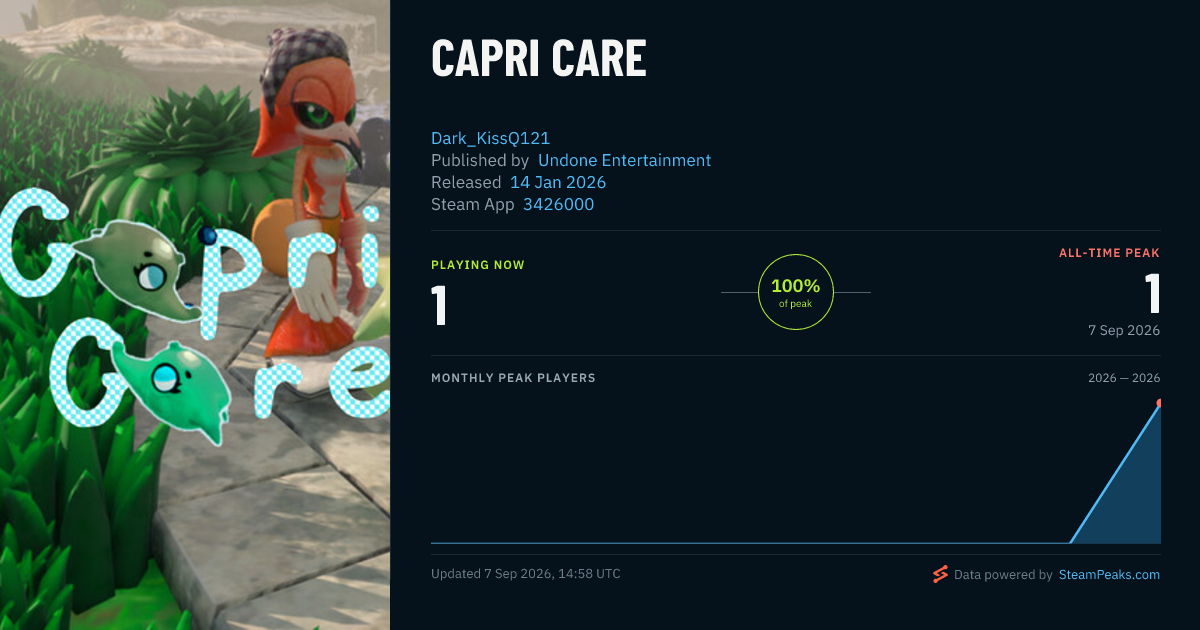Viewport: 1200px width, 630px height.
Task: Click the SteamPeaks logo icon
Action: pyautogui.click(x=940, y=574)
